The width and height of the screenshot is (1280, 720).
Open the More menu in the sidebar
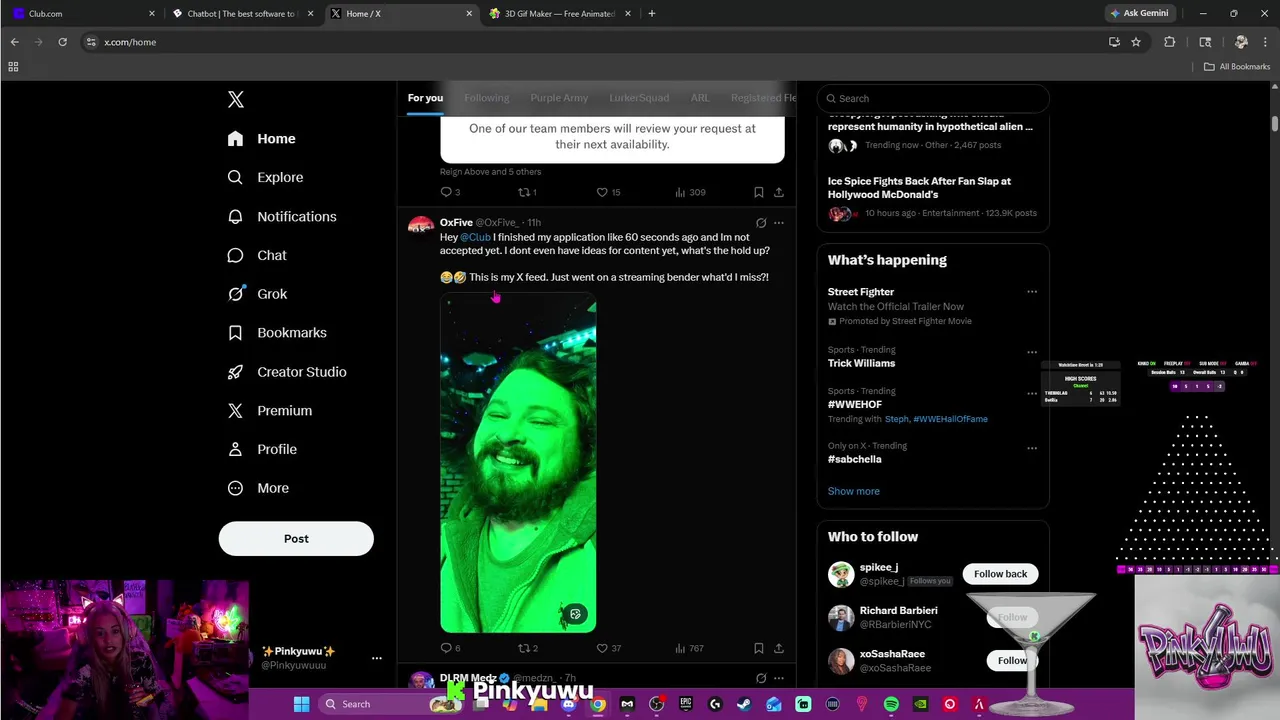tap(258, 489)
